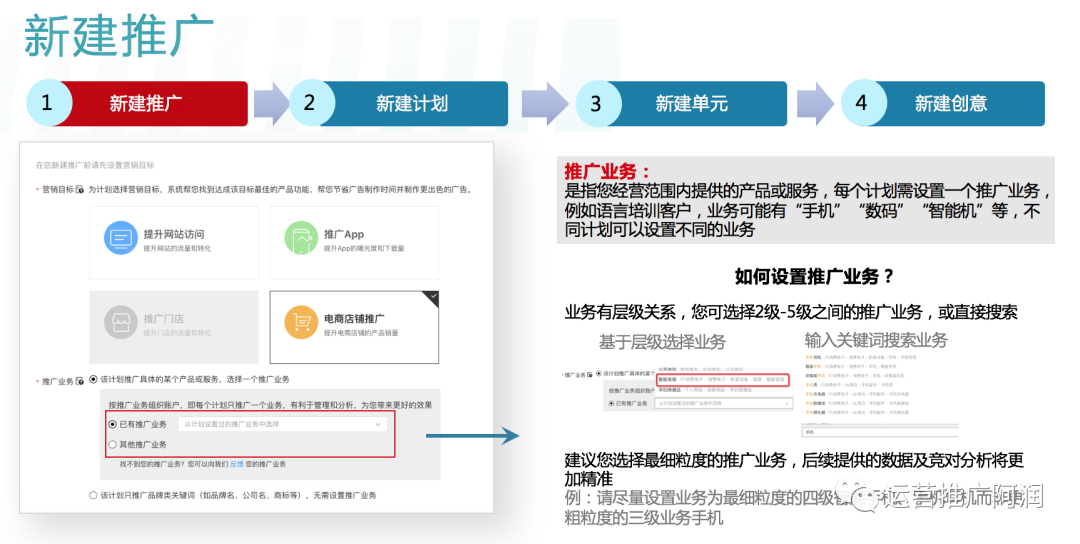Choose 该计划只推广产品牌类关键词 radio option
The image size is (1080, 544).
93,495
